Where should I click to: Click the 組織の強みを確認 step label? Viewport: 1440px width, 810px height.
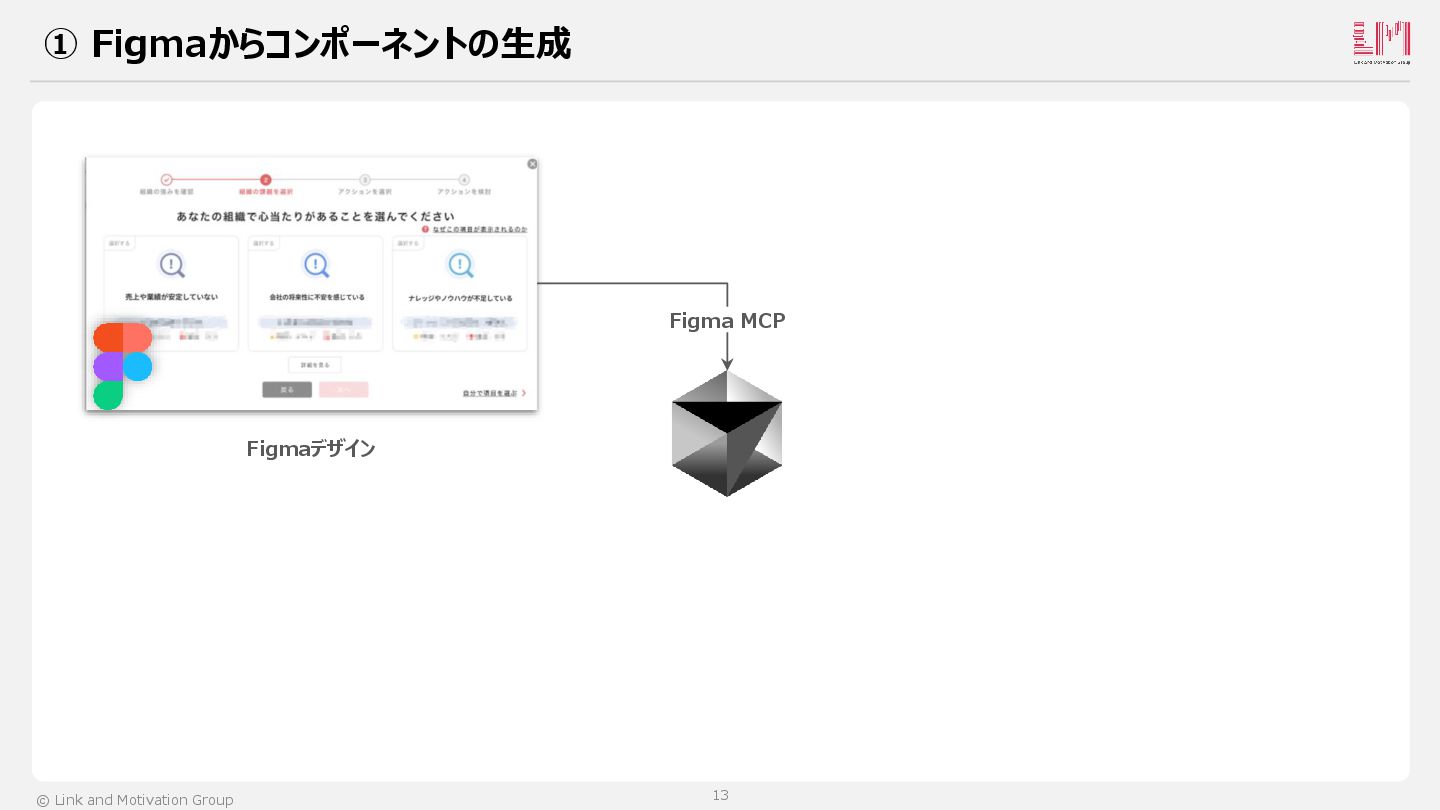(167, 192)
